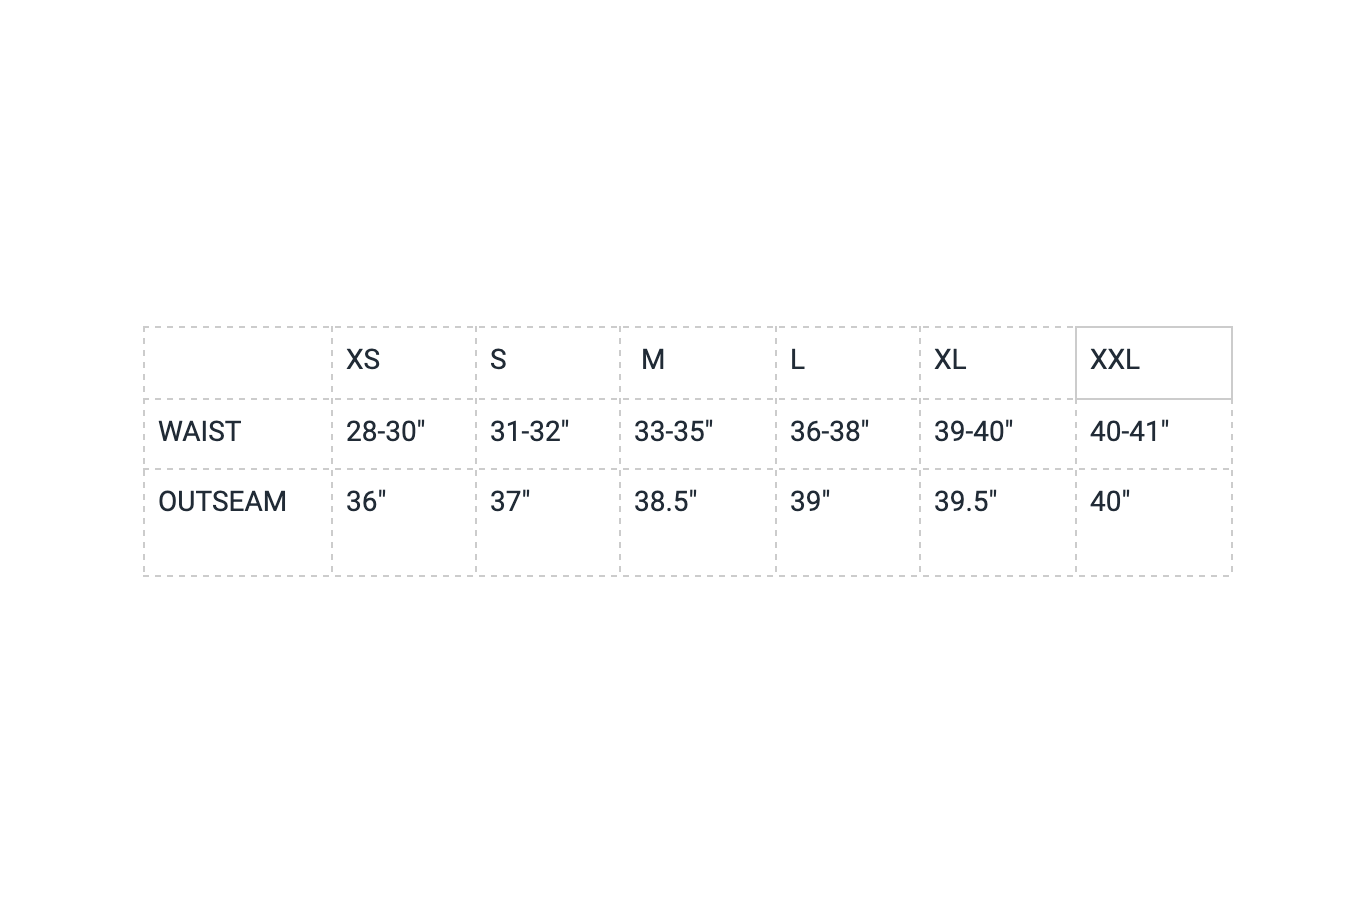Screen dimensions: 1370x908
Task: Select the 36" outseam cell
Action: (x=404, y=522)
